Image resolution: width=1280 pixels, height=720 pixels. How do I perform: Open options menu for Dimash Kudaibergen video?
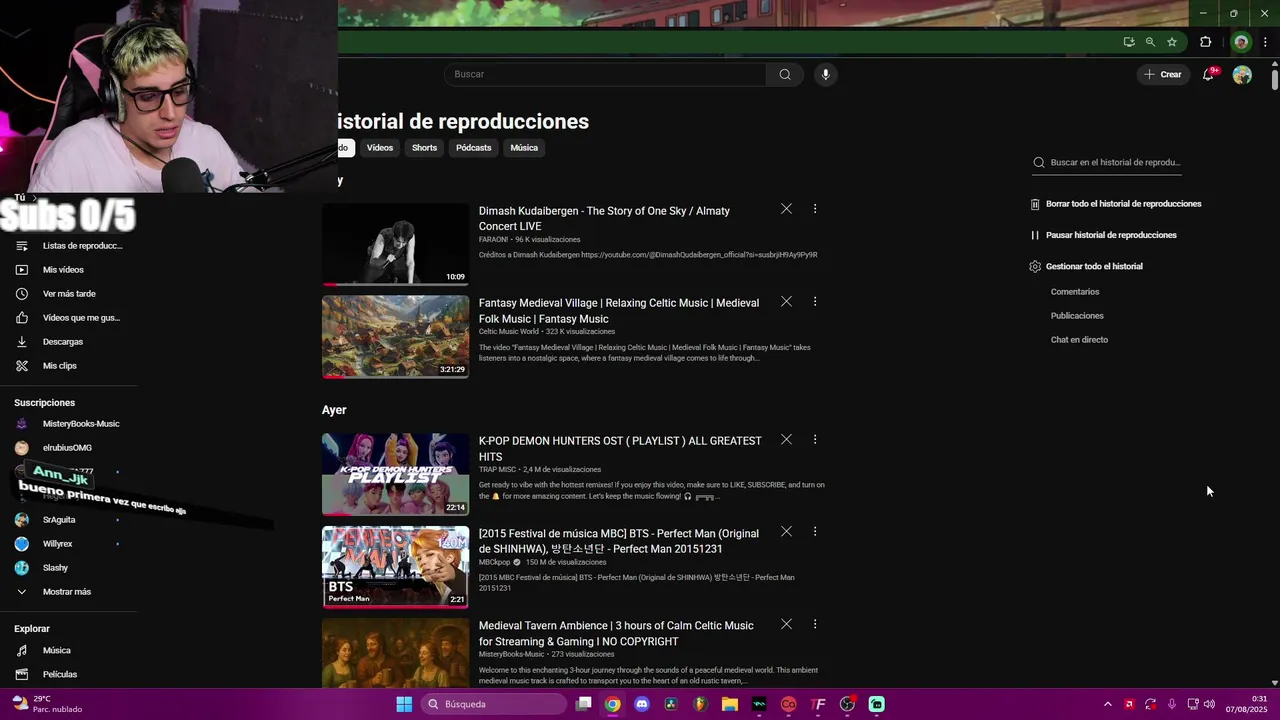[815, 209]
